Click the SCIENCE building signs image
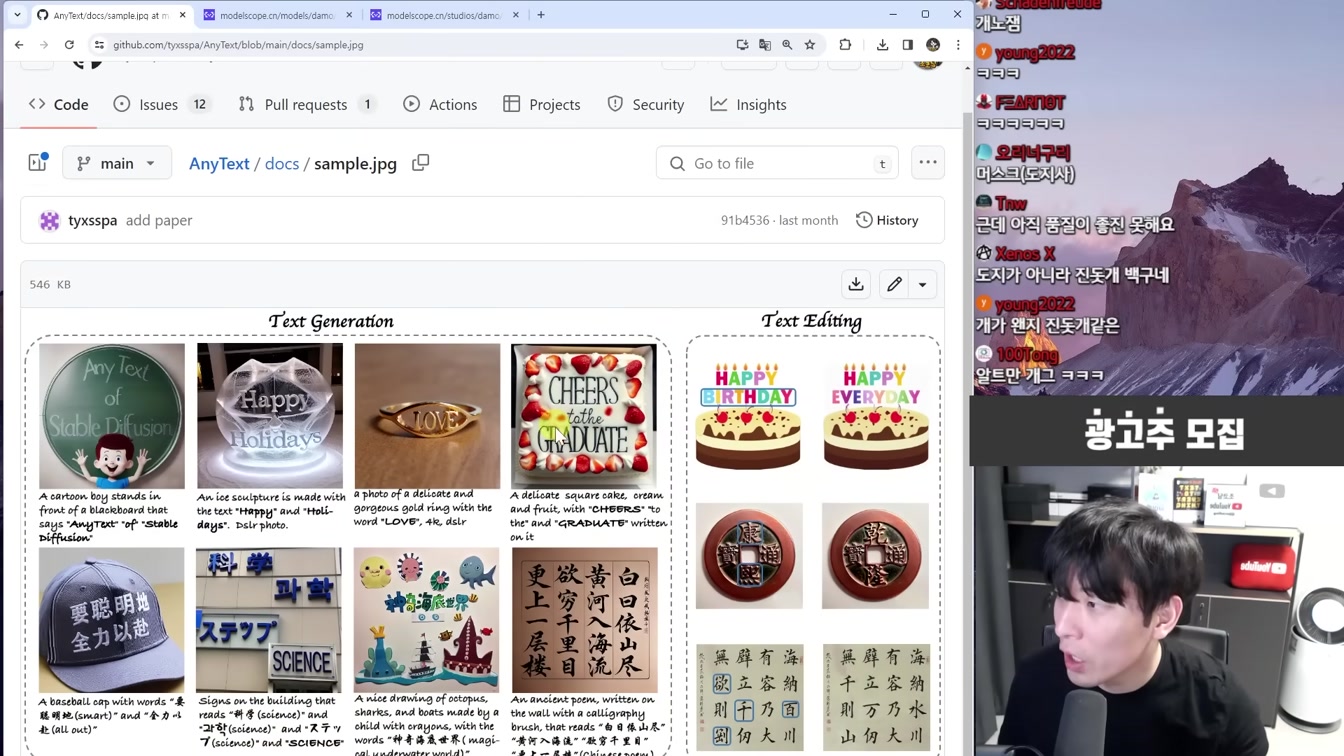This screenshot has width=1344, height=756. [269, 620]
